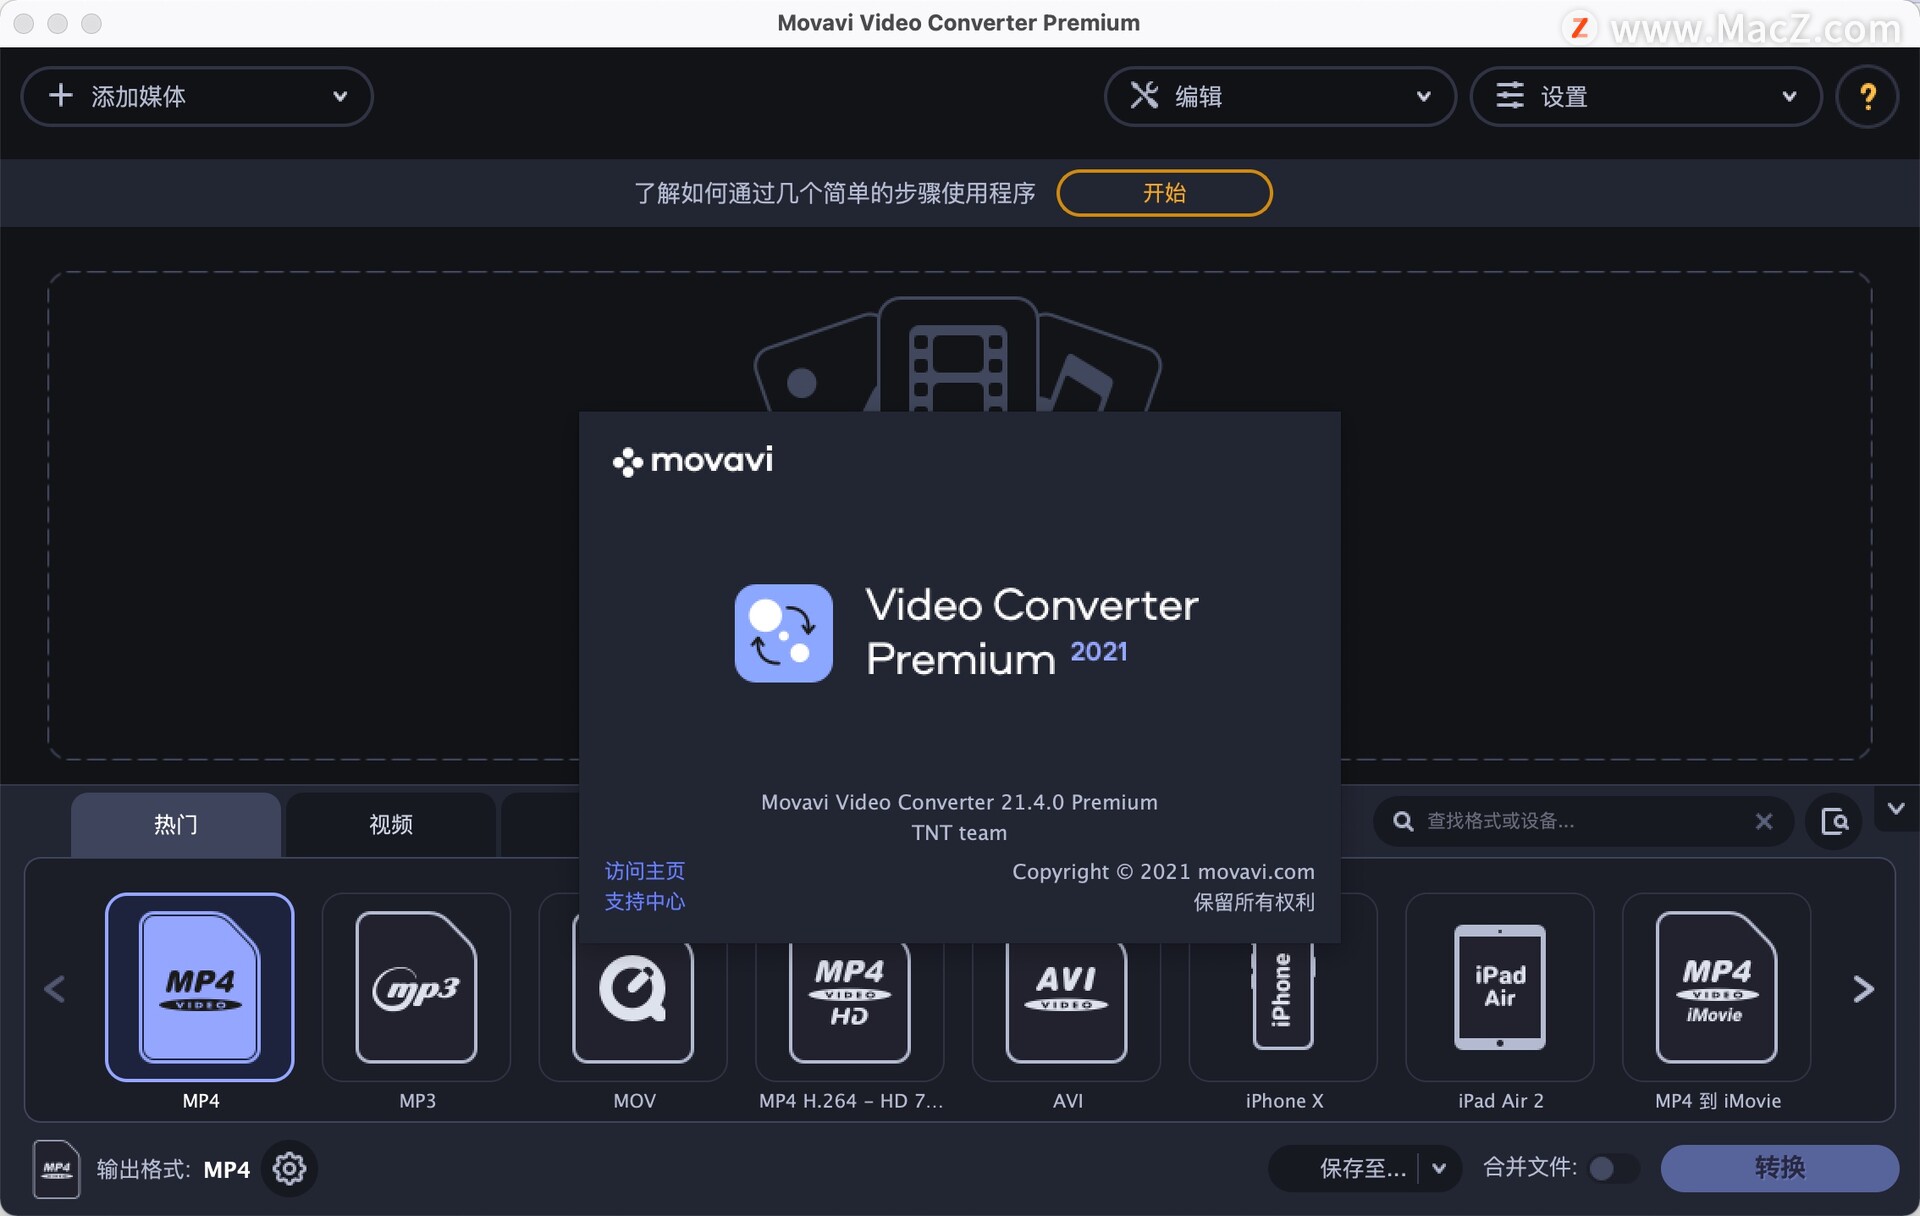The width and height of the screenshot is (1920, 1216).
Task: Select the MP4 video format preset
Action: (200, 987)
